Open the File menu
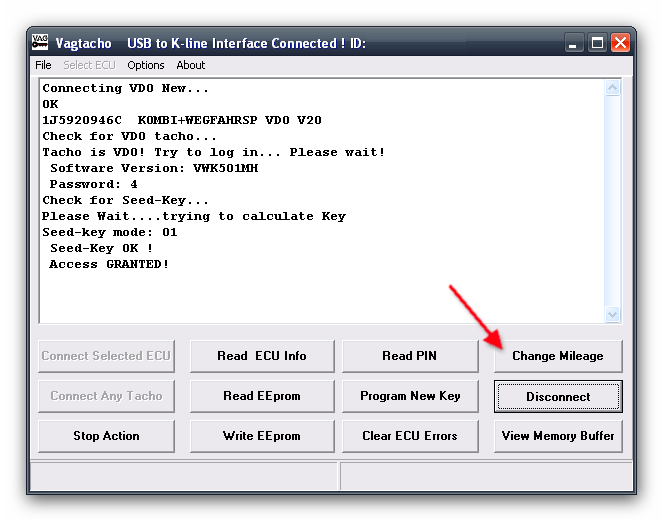Viewport: 663px width, 521px height. [x=43, y=65]
